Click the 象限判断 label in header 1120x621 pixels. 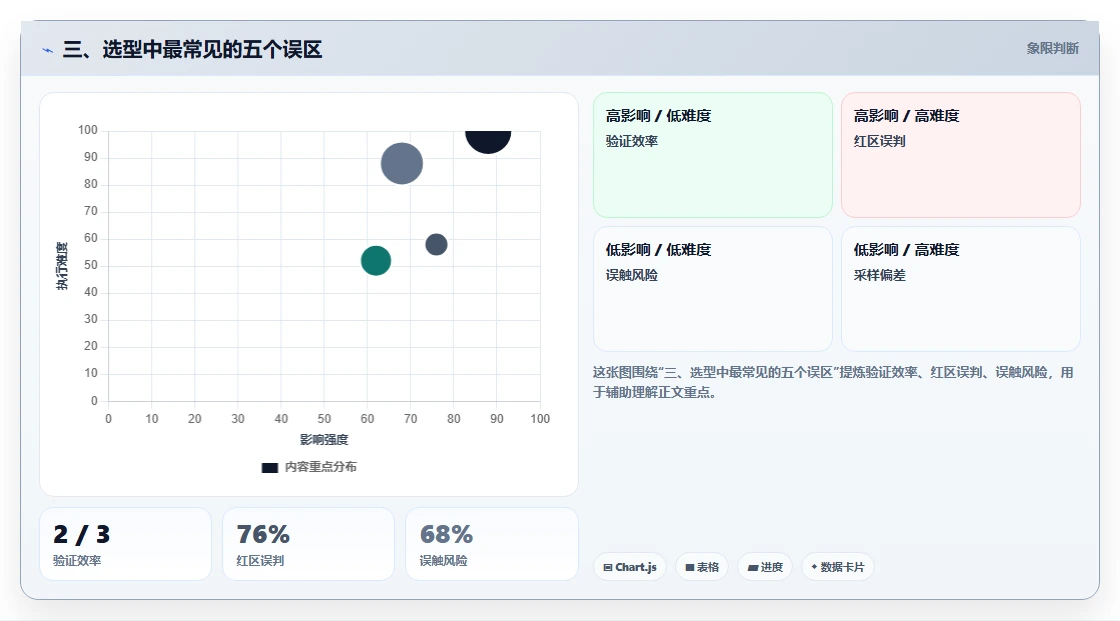tap(1052, 49)
